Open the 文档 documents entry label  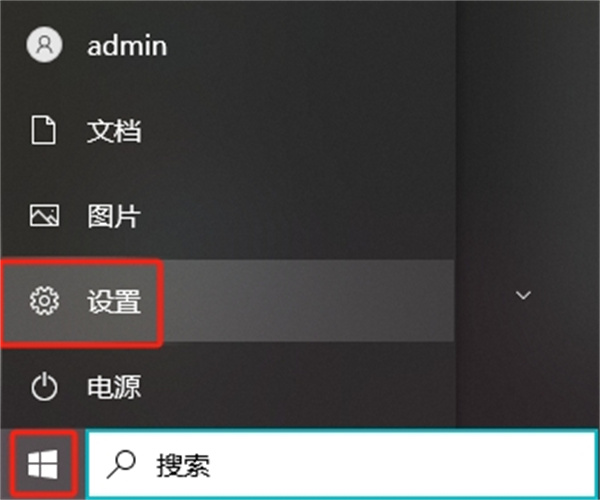pyautogui.click(x=114, y=131)
